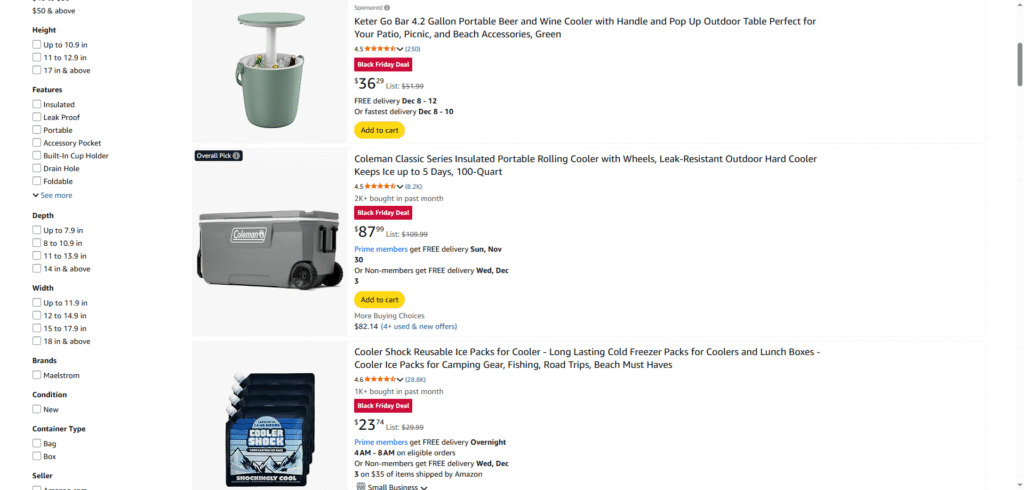Add Coleman rolling cooler to cart
Viewport: 1024px width, 490px height.
[x=379, y=300]
